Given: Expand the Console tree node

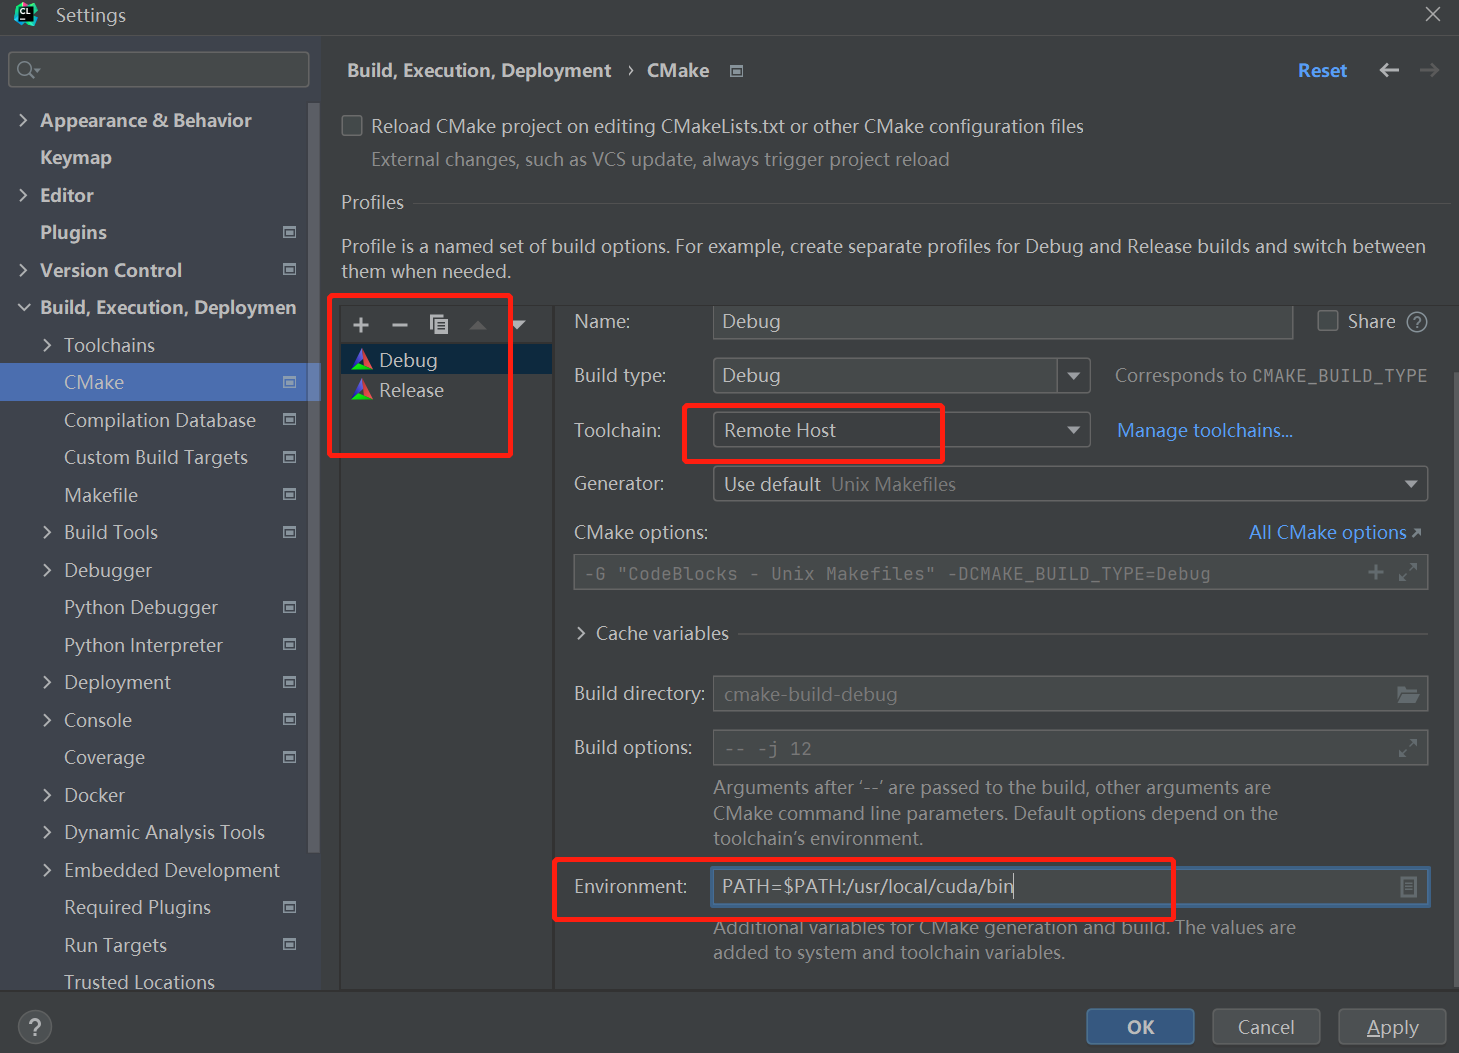Looking at the screenshot, I should point(47,720).
